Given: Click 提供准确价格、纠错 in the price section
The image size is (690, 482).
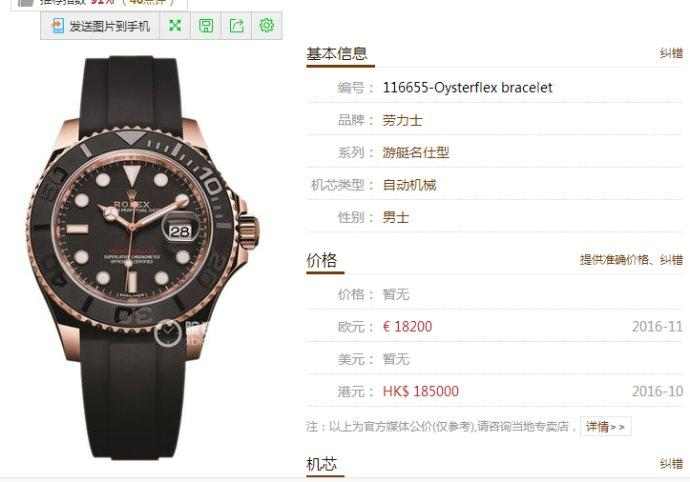Looking at the screenshot, I should pyautogui.click(x=631, y=260).
